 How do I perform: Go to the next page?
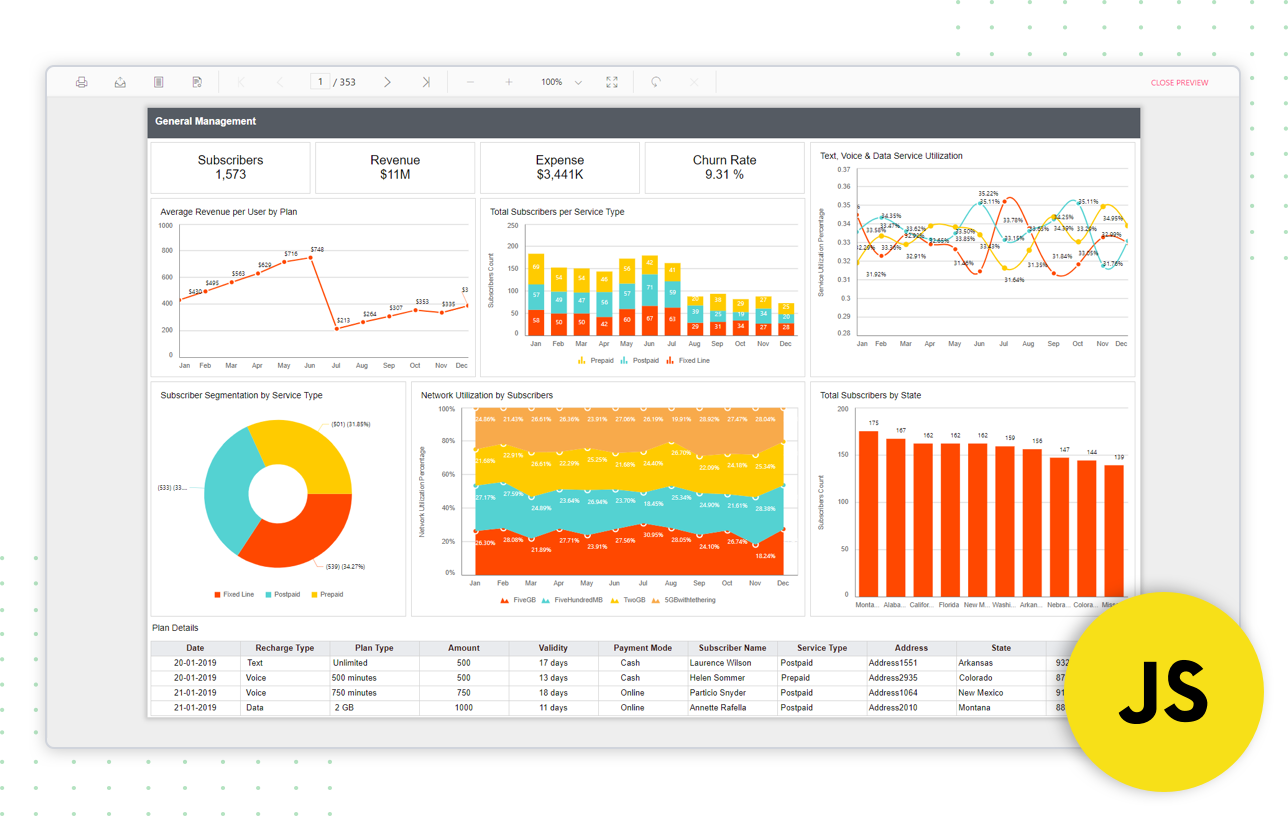coord(387,81)
